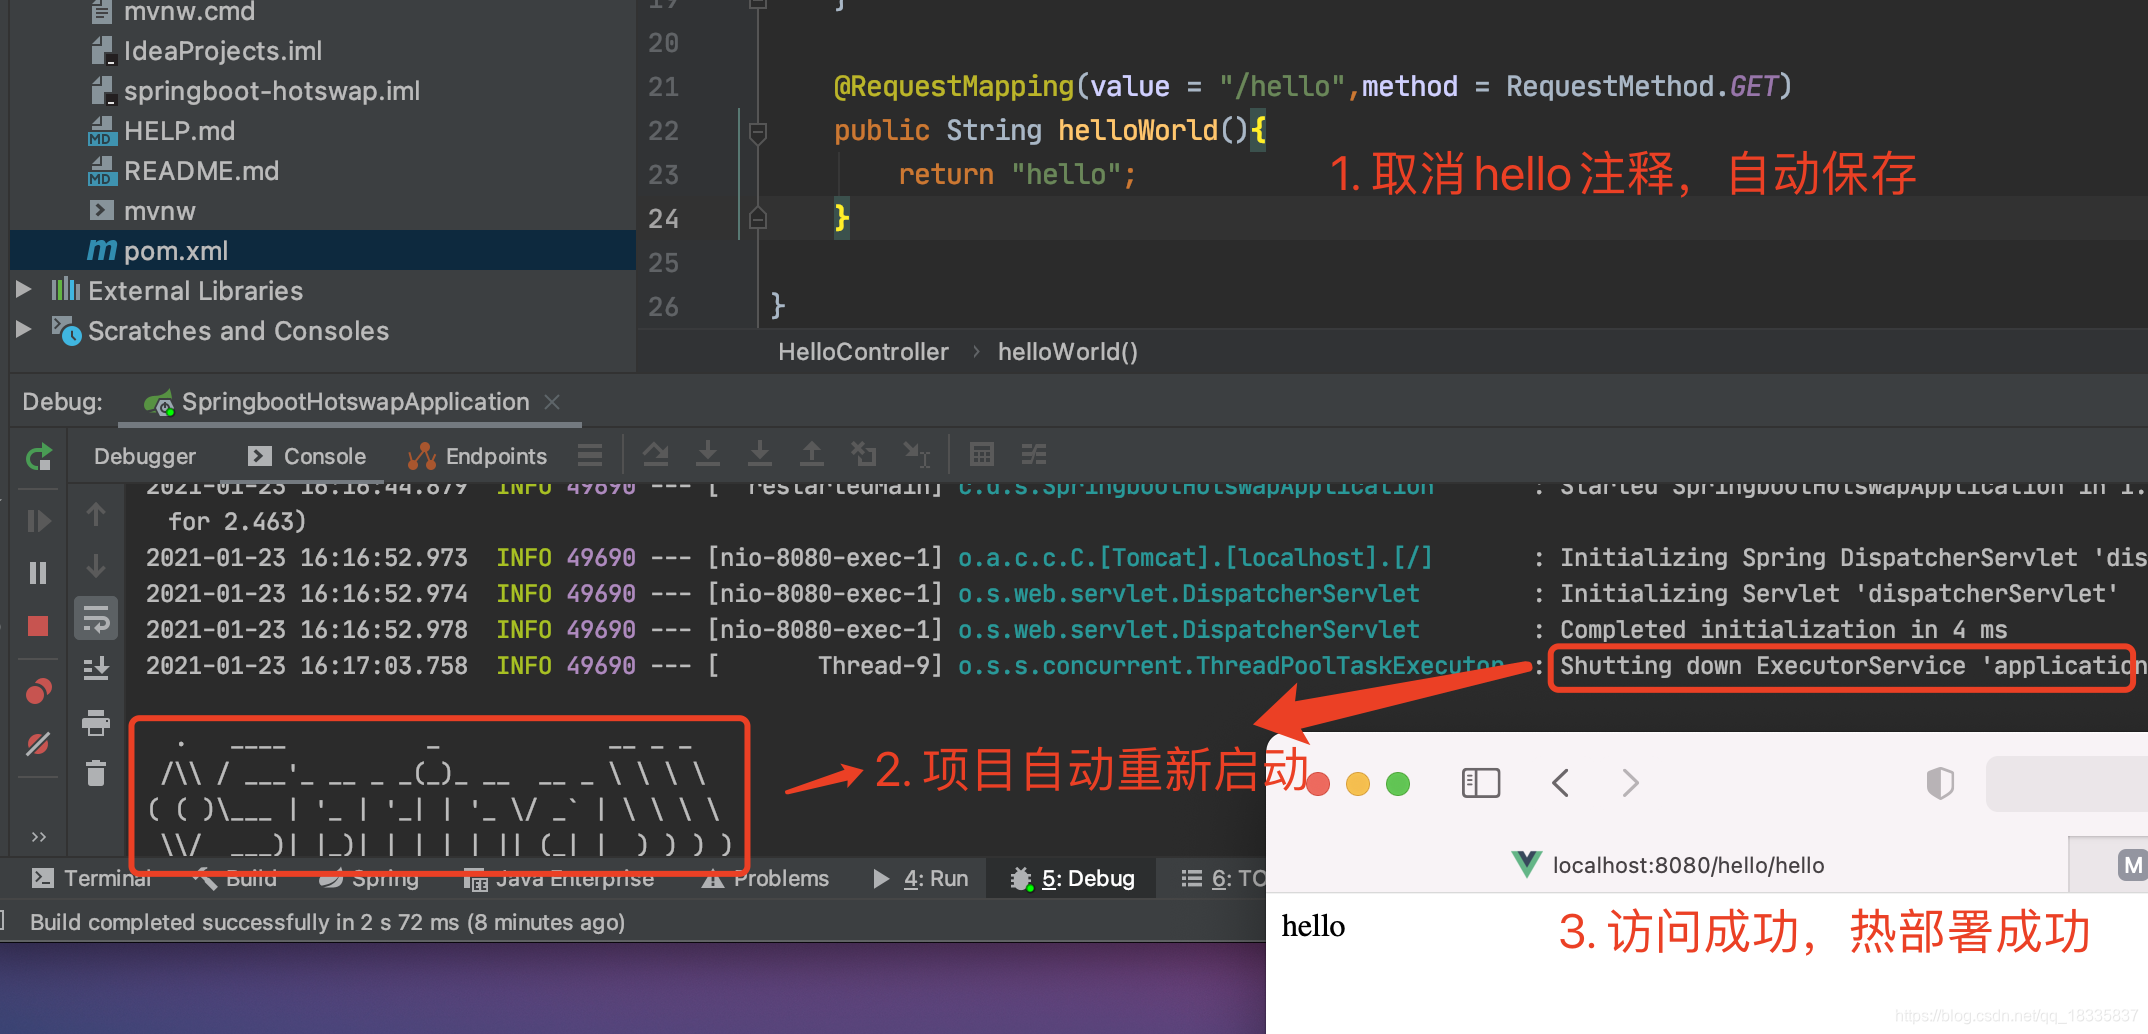
Task: Open Terminal tool window
Action: coord(91,878)
